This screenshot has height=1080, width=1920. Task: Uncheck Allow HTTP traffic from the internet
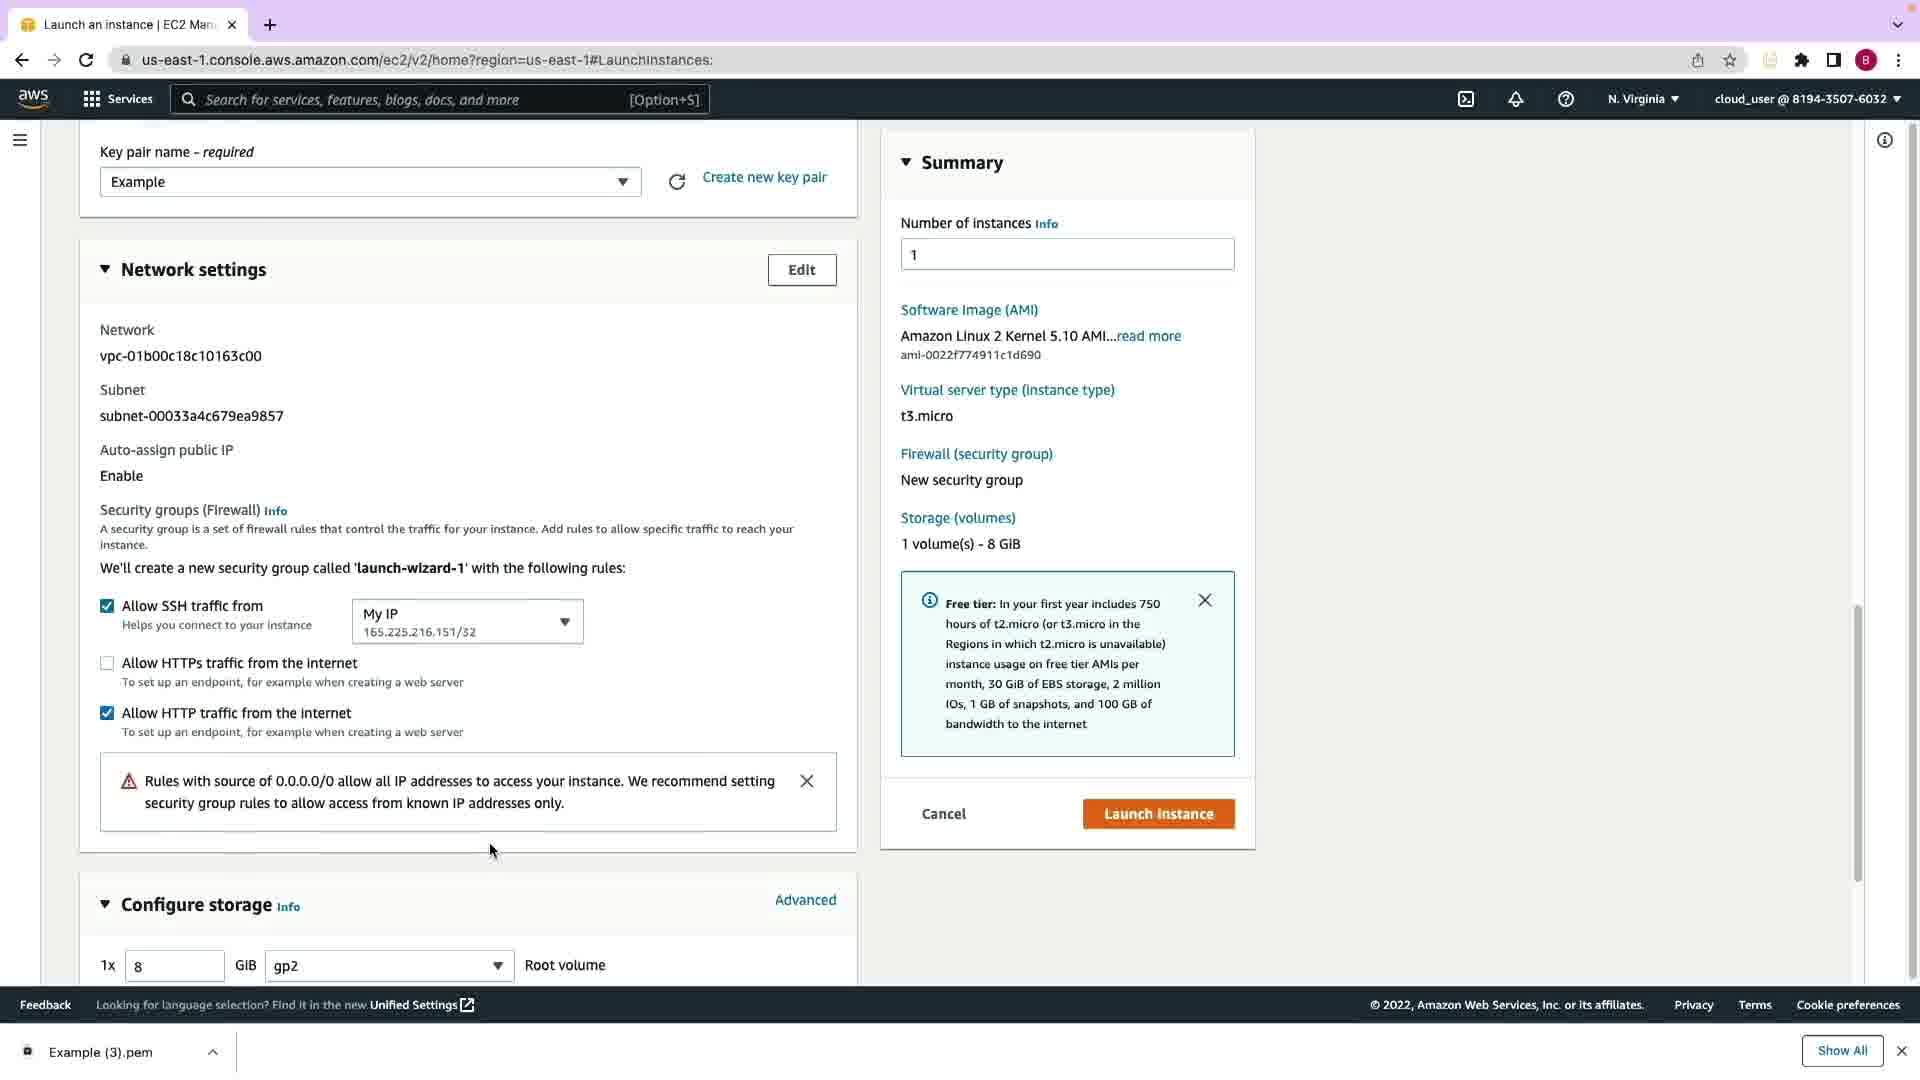107,713
